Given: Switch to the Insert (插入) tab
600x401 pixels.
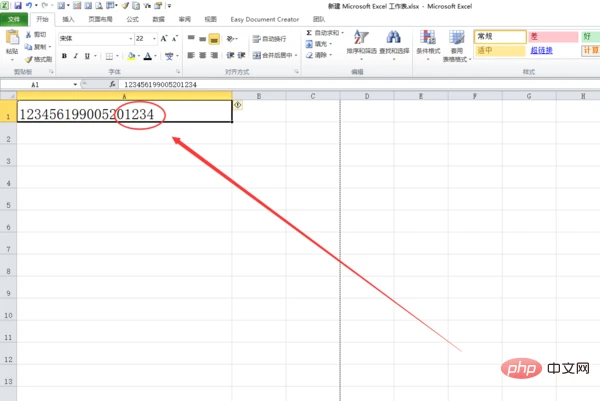Looking at the screenshot, I should point(68,19).
